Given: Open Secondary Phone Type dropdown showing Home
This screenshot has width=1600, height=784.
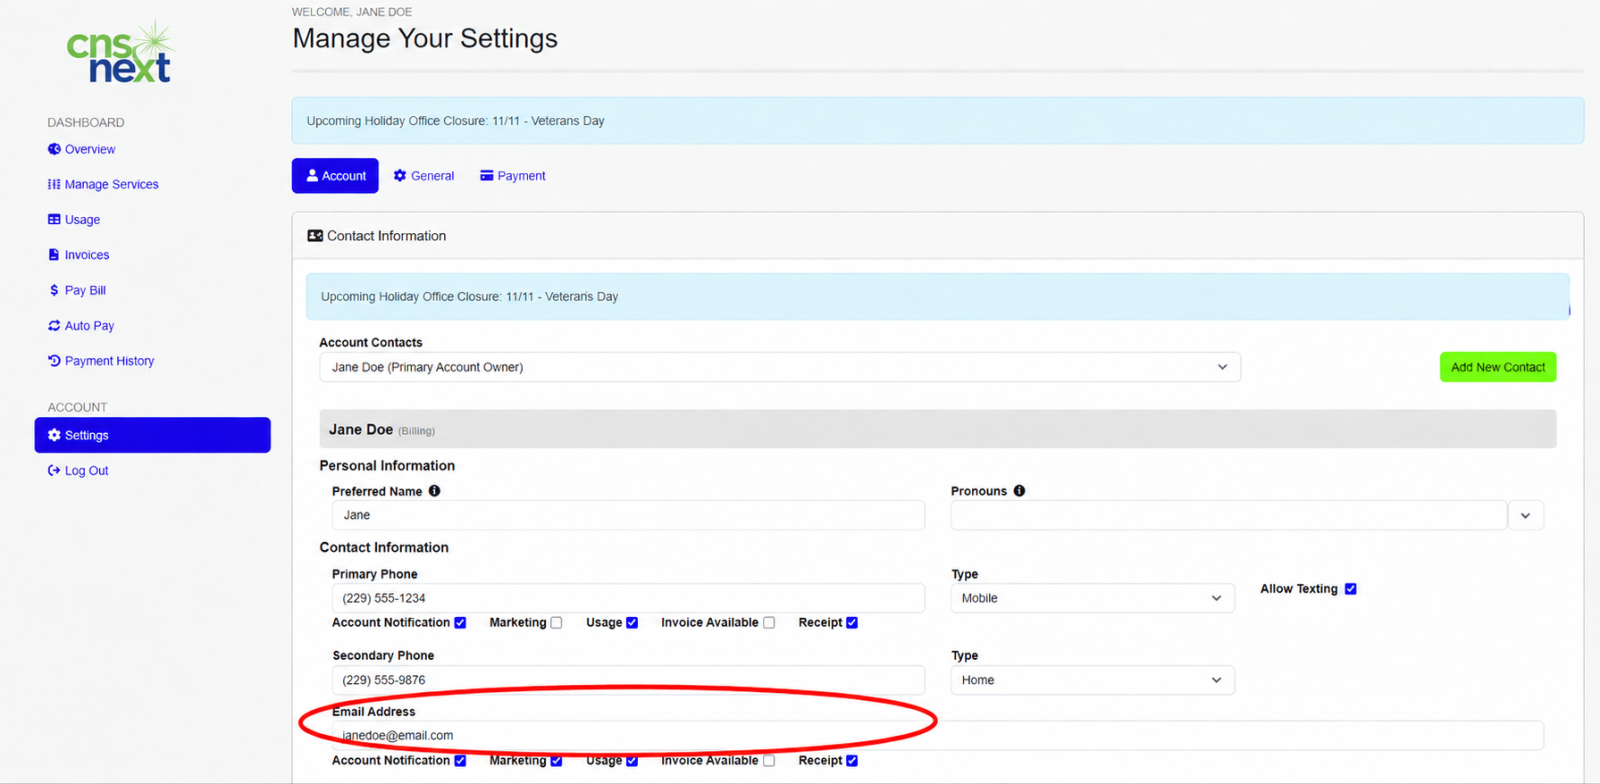Looking at the screenshot, I should click(x=1092, y=680).
